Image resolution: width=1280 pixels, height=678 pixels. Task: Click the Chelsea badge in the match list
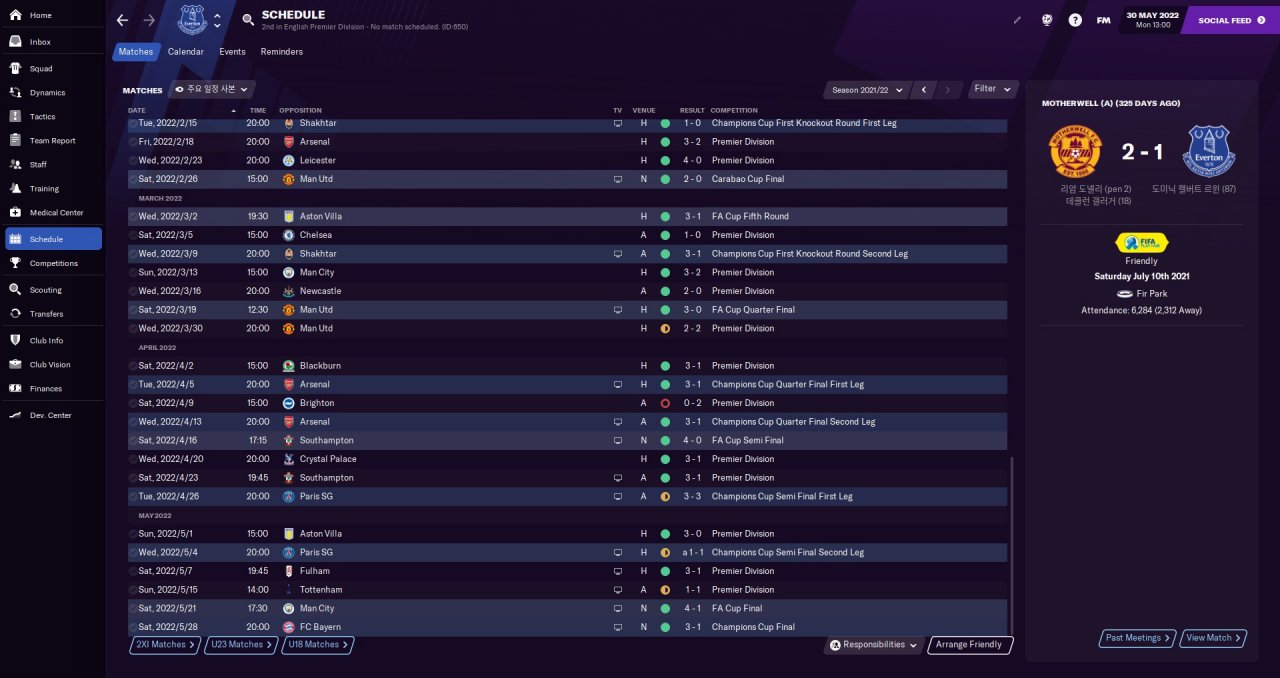(x=289, y=235)
